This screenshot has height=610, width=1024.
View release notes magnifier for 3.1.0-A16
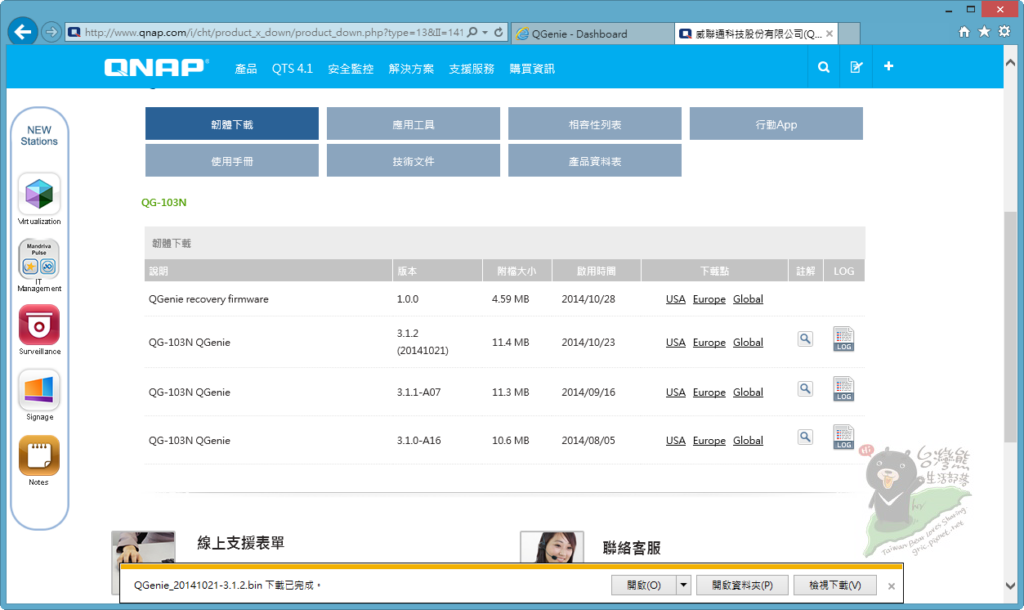click(x=805, y=437)
